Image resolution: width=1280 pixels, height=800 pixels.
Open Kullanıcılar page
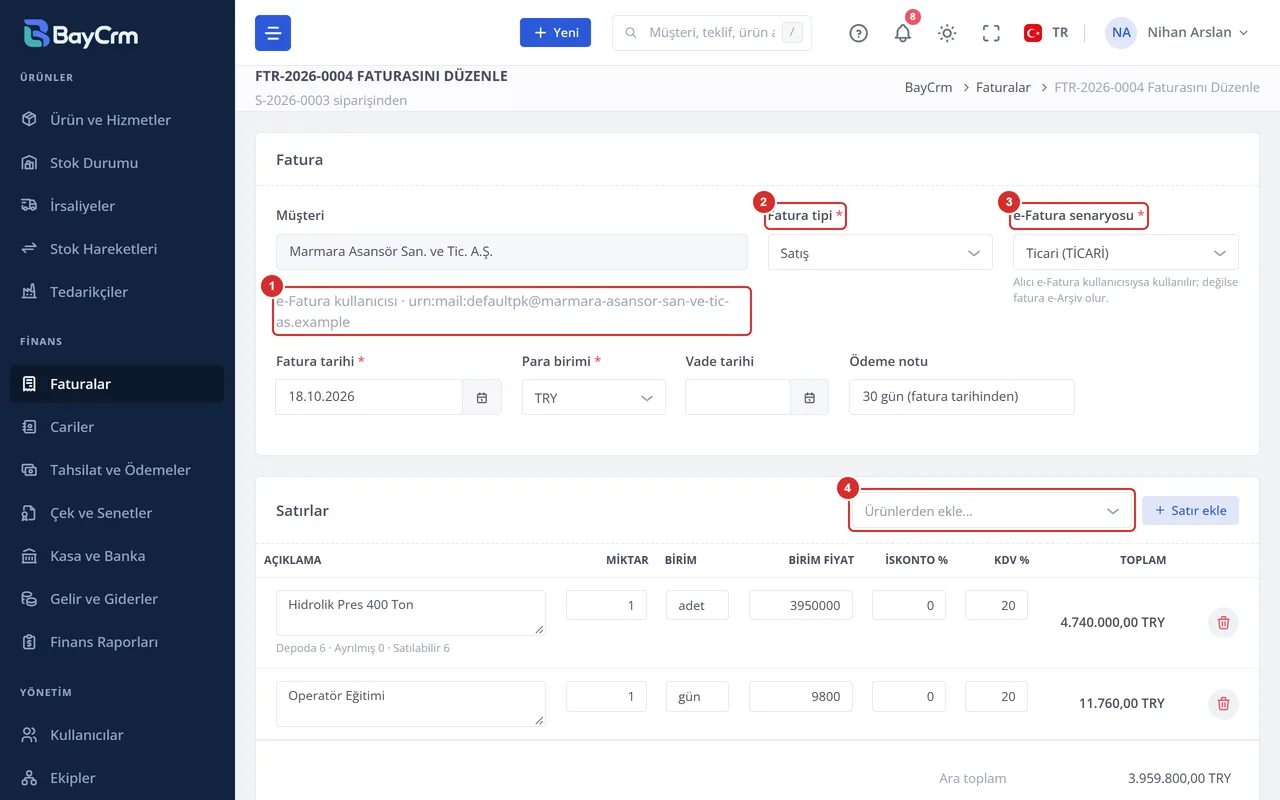[x=117, y=735]
